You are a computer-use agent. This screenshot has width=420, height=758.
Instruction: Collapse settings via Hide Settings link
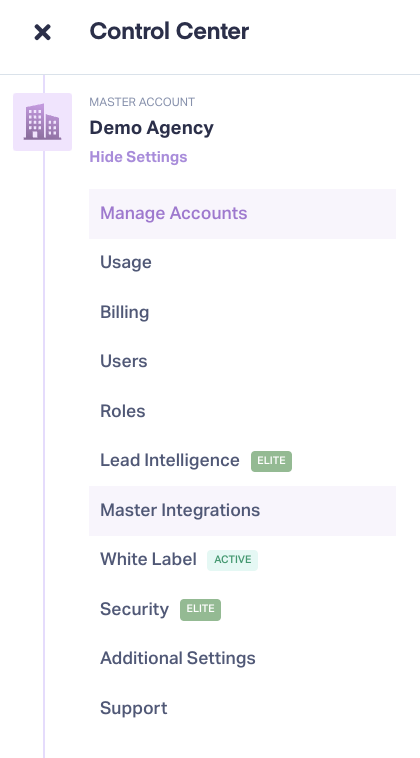pos(138,157)
